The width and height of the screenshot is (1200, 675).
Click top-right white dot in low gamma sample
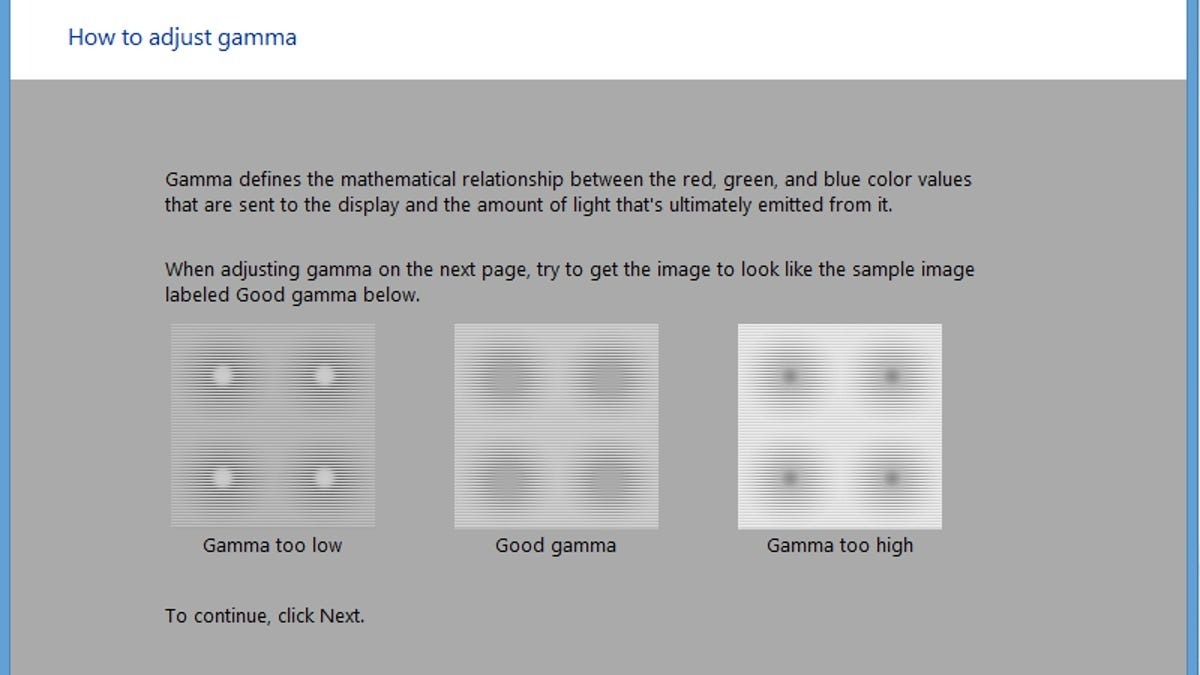[323, 376]
